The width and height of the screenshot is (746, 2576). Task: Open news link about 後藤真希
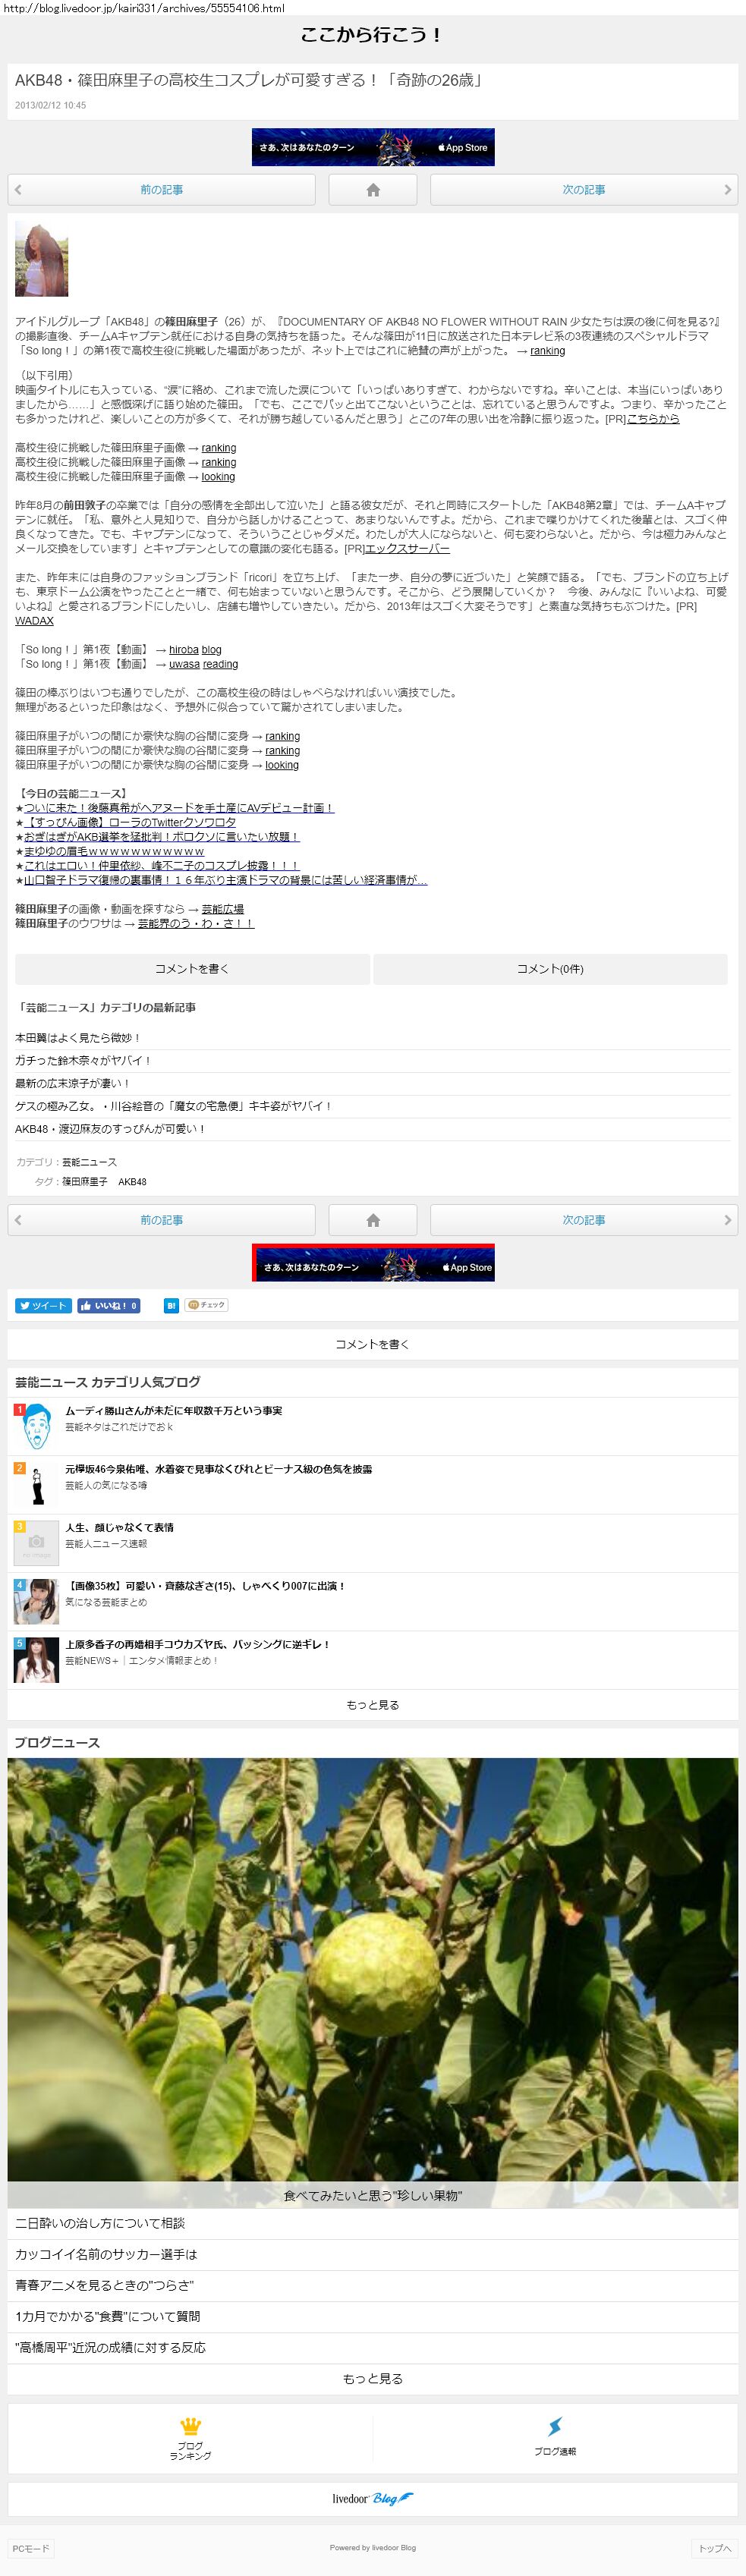[x=178, y=808]
